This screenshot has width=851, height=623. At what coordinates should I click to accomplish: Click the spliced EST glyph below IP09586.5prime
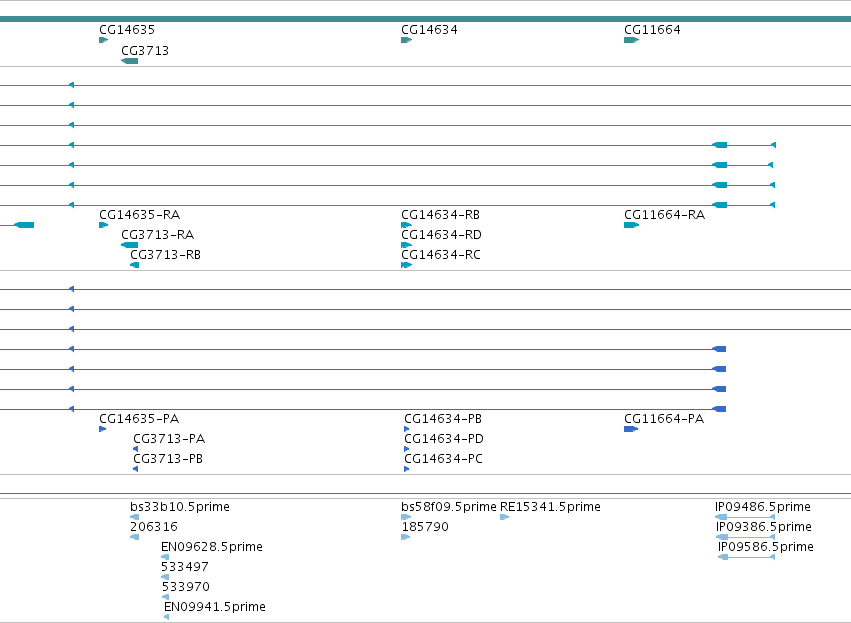[746, 557]
